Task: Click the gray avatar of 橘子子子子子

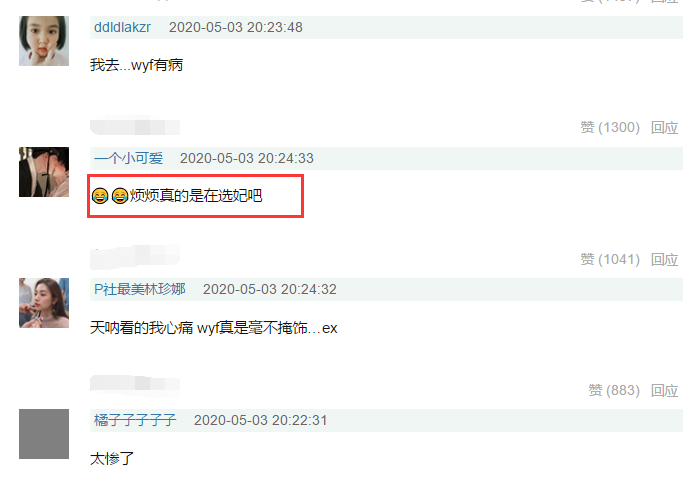Action: [44, 434]
